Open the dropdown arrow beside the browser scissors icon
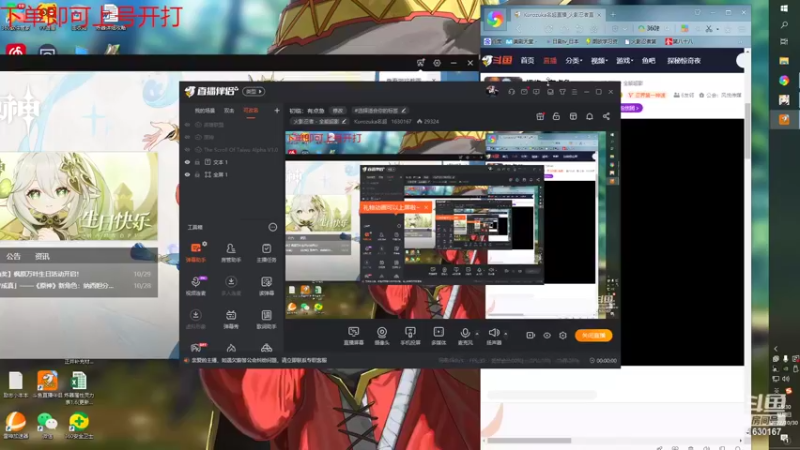Viewport: 800px width, 450px height. [x=717, y=29]
